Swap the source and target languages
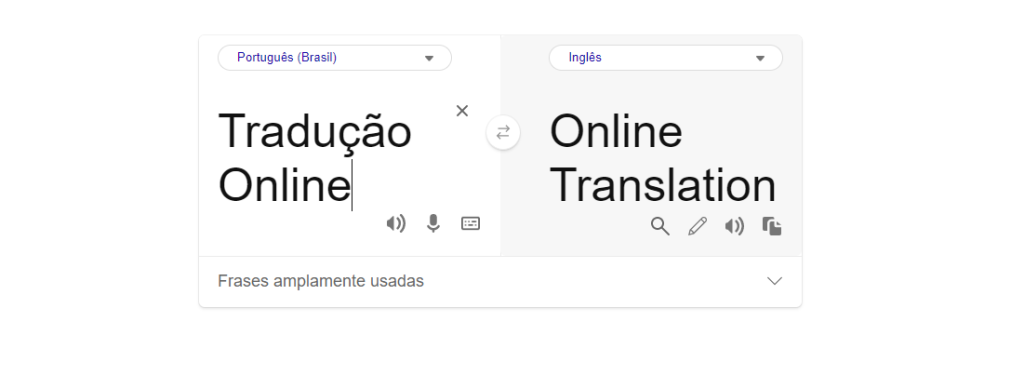Image resolution: width=1024 pixels, height=375 pixels. click(503, 133)
